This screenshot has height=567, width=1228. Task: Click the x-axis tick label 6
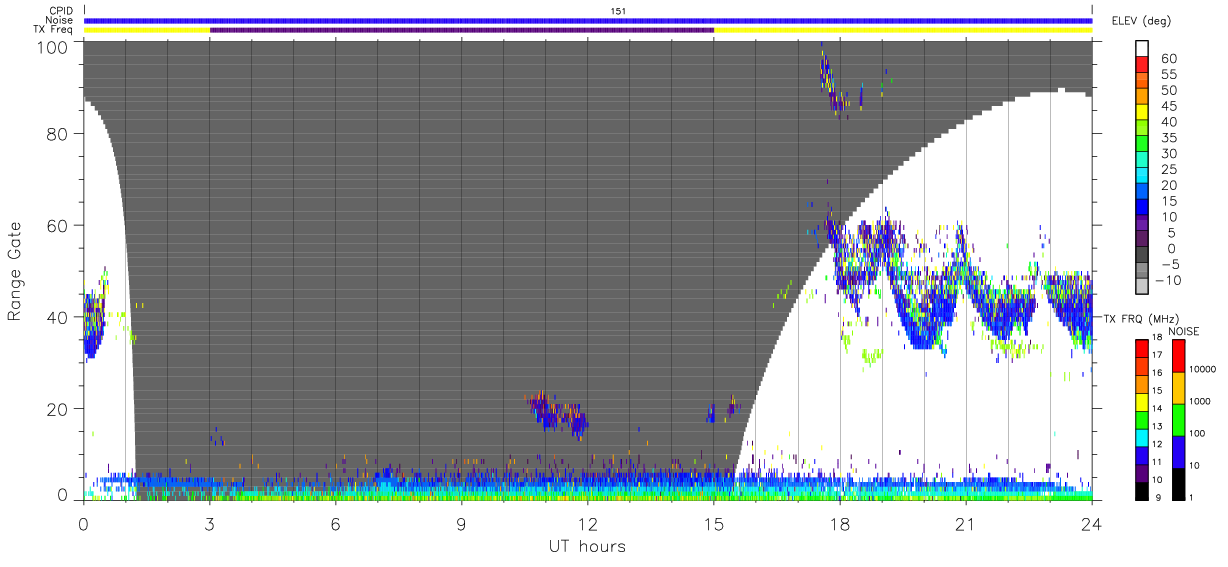tap(336, 524)
